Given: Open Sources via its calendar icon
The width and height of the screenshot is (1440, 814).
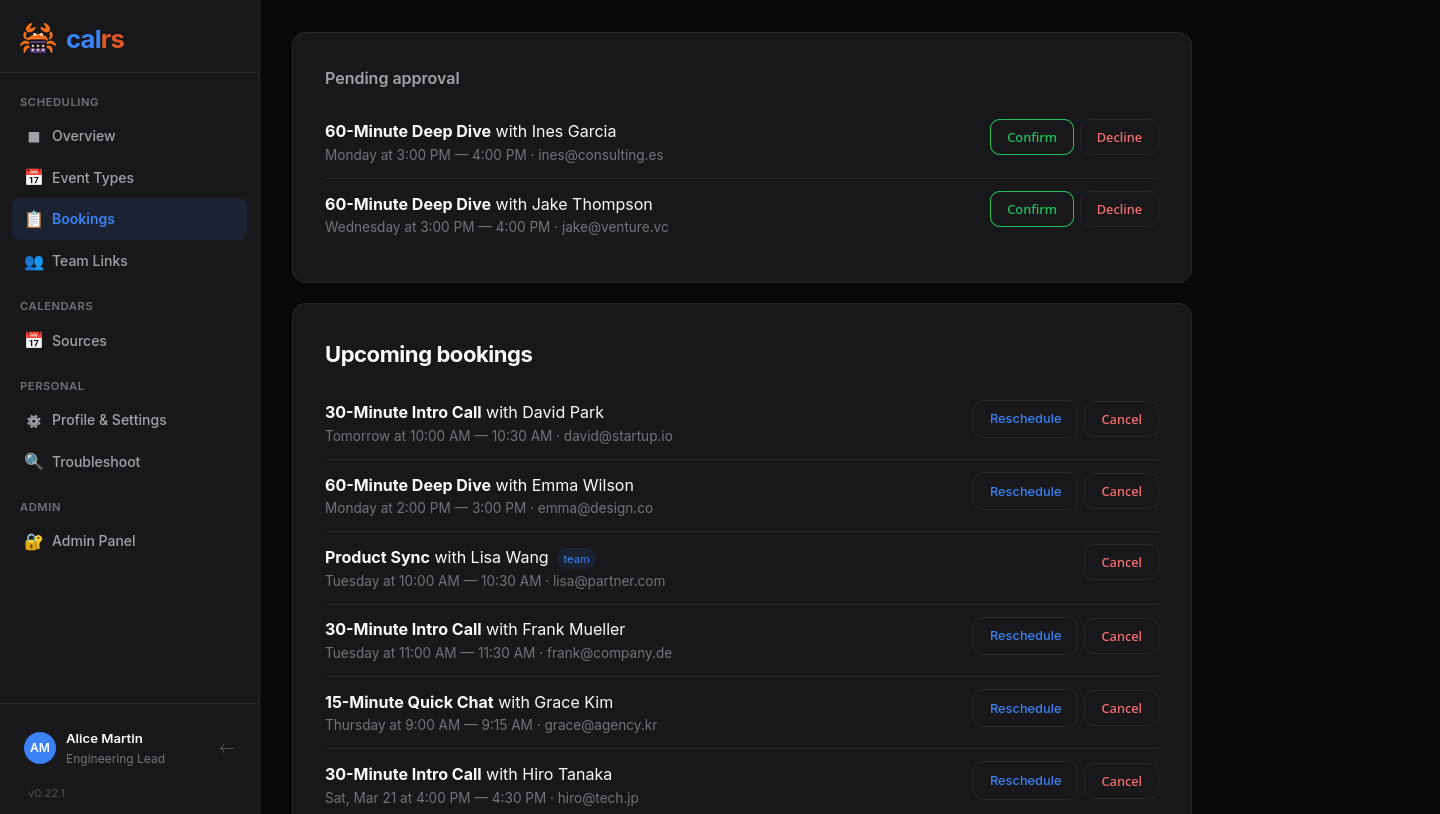Looking at the screenshot, I should click(x=34, y=341).
